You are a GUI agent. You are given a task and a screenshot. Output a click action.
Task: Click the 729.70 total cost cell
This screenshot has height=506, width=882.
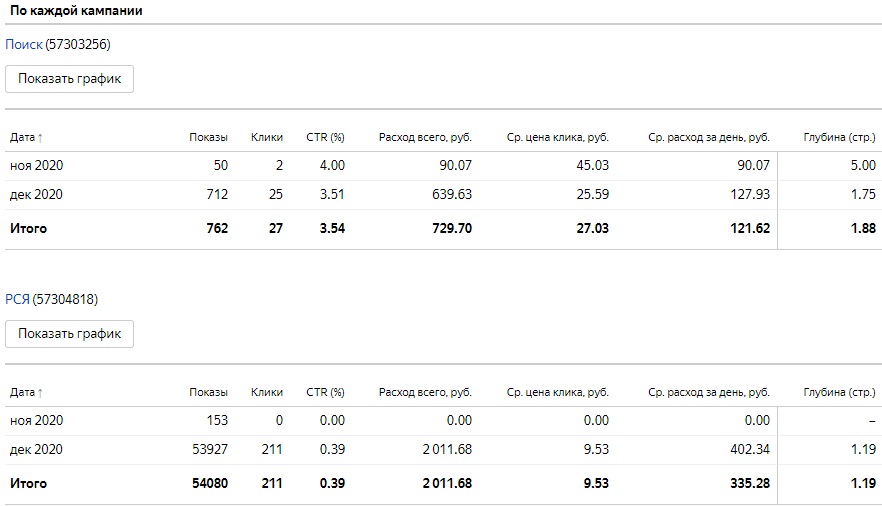[x=450, y=228]
